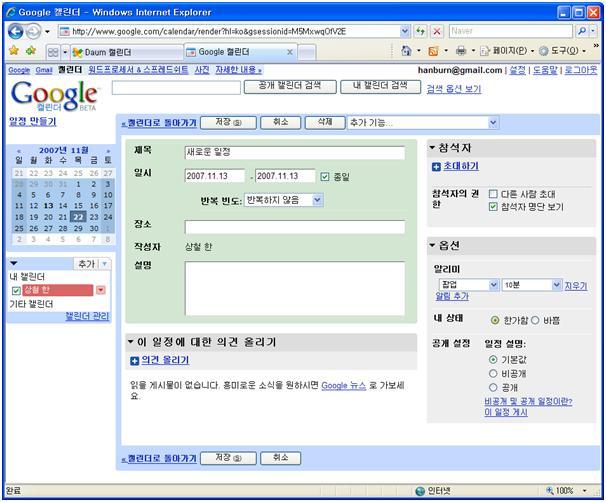Viewport: 606px width, 502px height.
Task: Open the 추가 기능 dropdown
Action: click(x=423, y=123)
